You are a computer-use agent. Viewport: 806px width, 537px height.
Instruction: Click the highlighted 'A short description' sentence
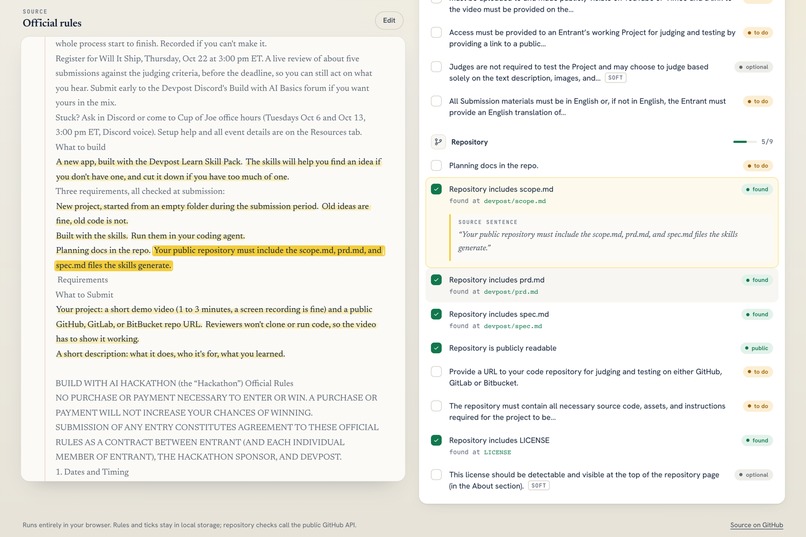click(x=170, y=354)
